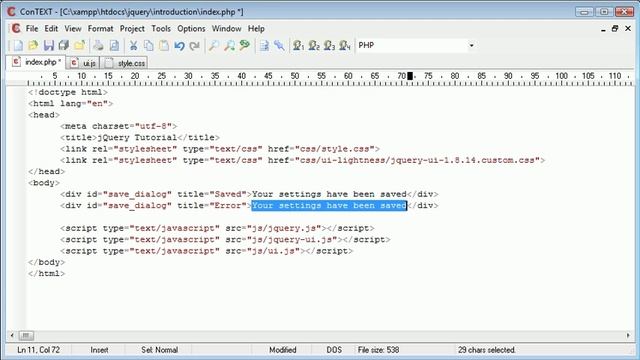The width and height of the screenshot is (640, 360).
Task: Click the 'DOS' file format status
Action: click(334, 350)
